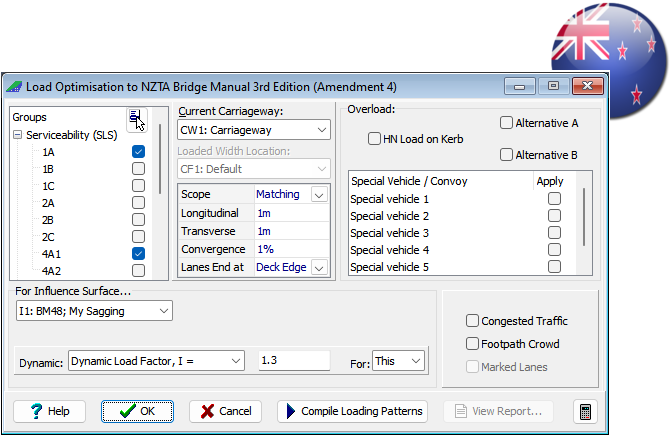Maximize the Load Optimisation dialog

pyautogui.click(x=553, y=86)
